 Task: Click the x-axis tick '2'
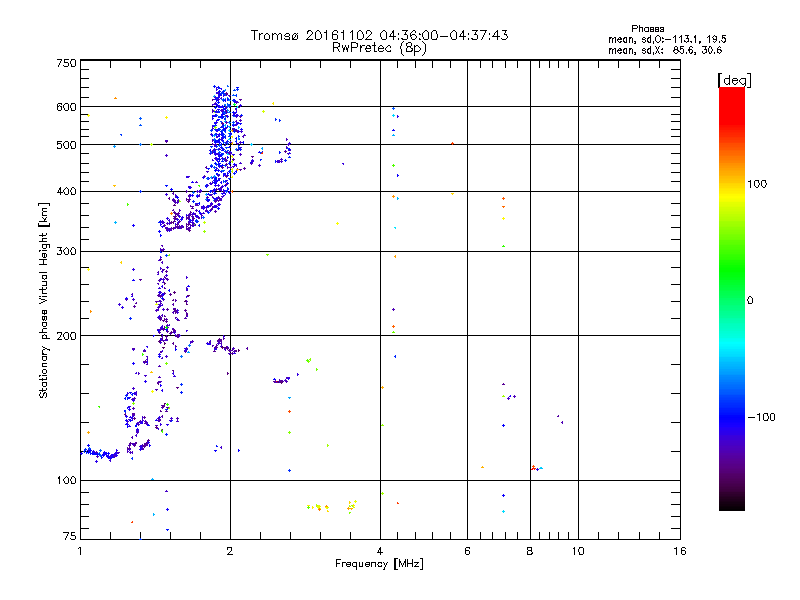tap(230, 551)
